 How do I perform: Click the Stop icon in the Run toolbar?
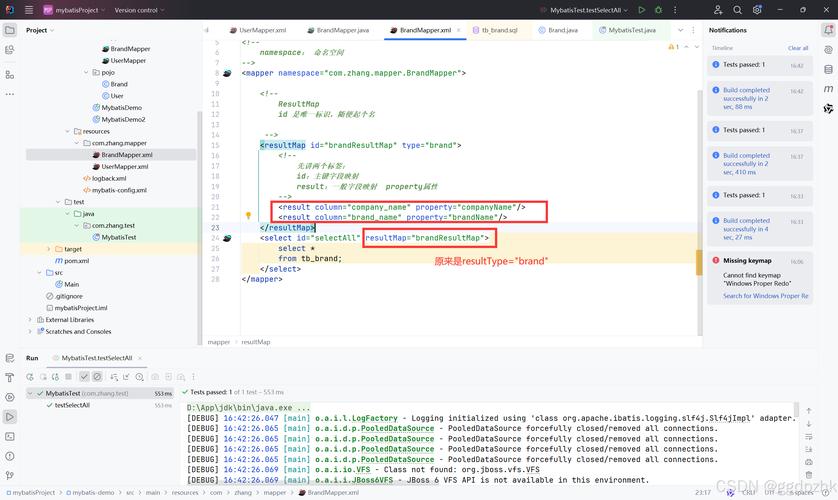[x=70, y=376]
